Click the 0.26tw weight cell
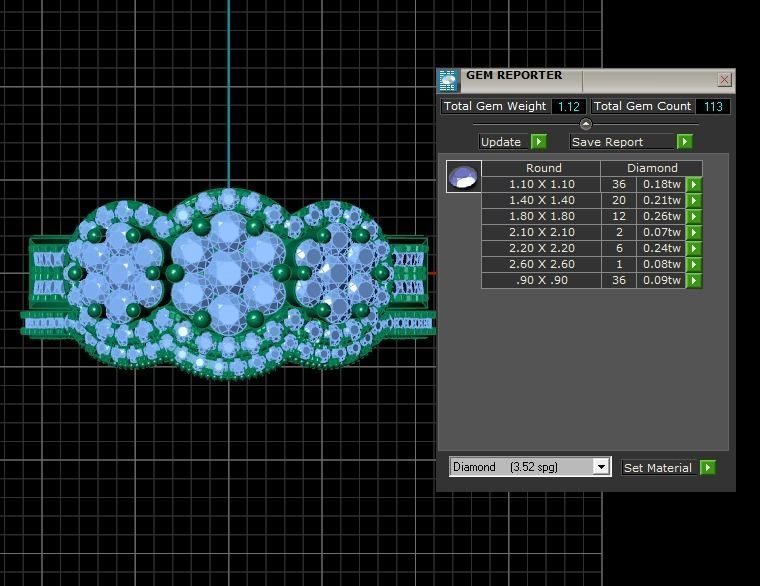Image resolution: width=760 pixels, height=586 pixels. pyautogui.click(x=661, y=216)
